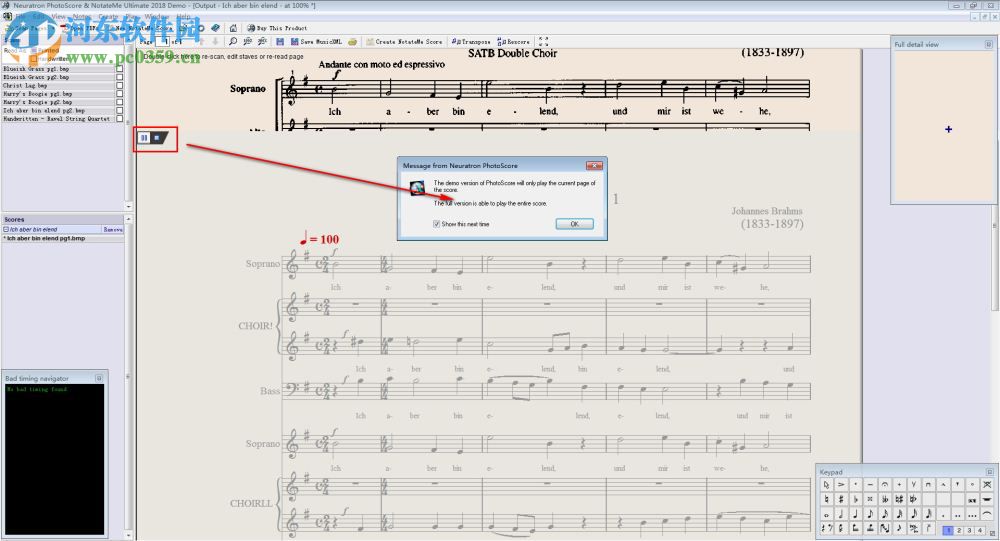The height and width of the screenshot is (541, 1000).
Task: Collapse the Keypad panel
Action: click(x=990, y=472)
